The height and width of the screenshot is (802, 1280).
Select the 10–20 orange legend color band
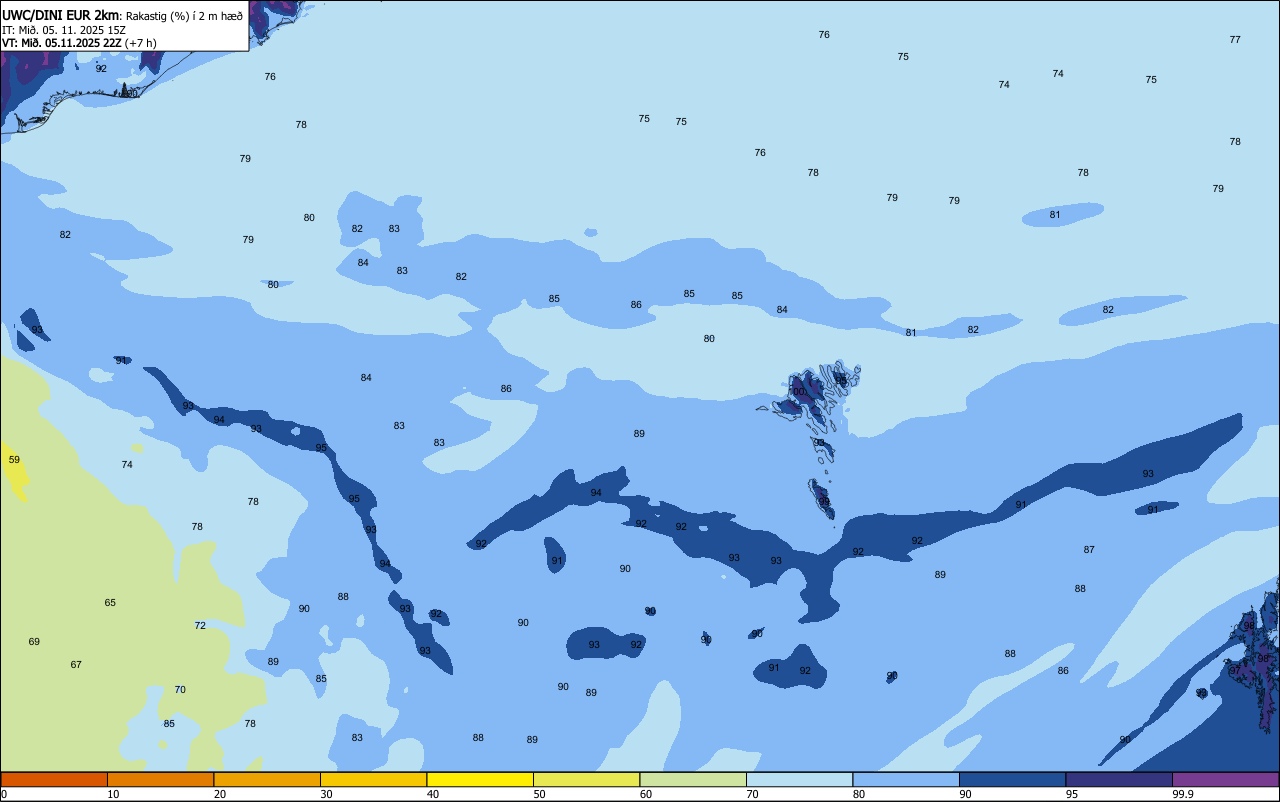tap(160, 779)
